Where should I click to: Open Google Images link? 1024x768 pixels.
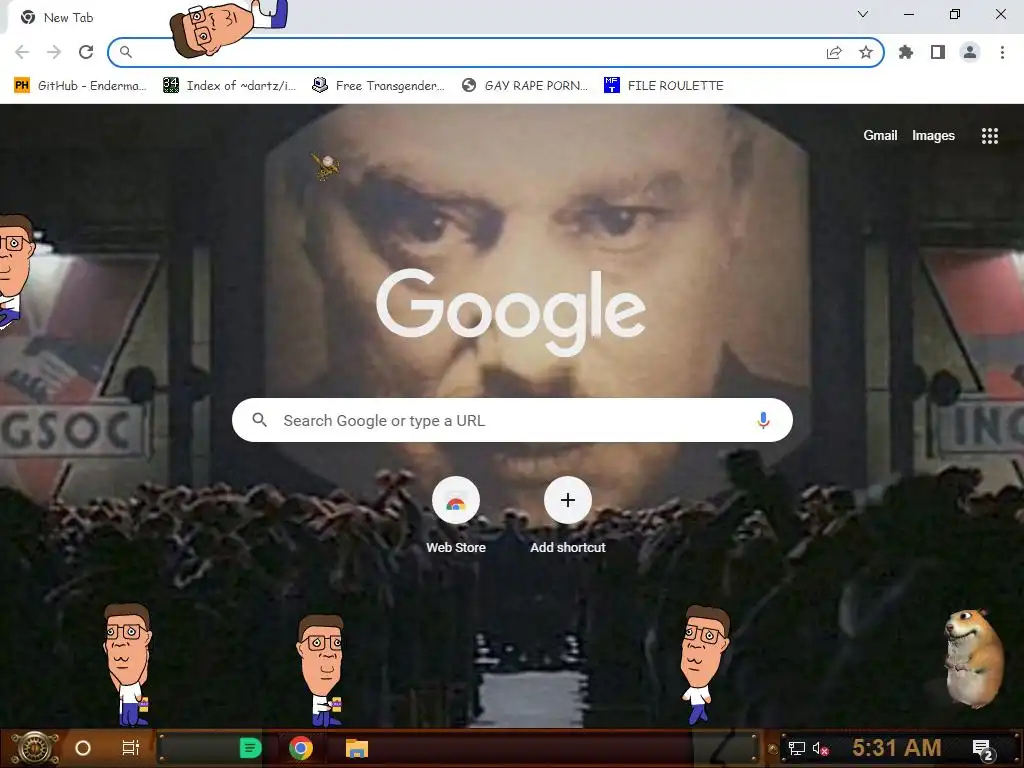(933, 135)
